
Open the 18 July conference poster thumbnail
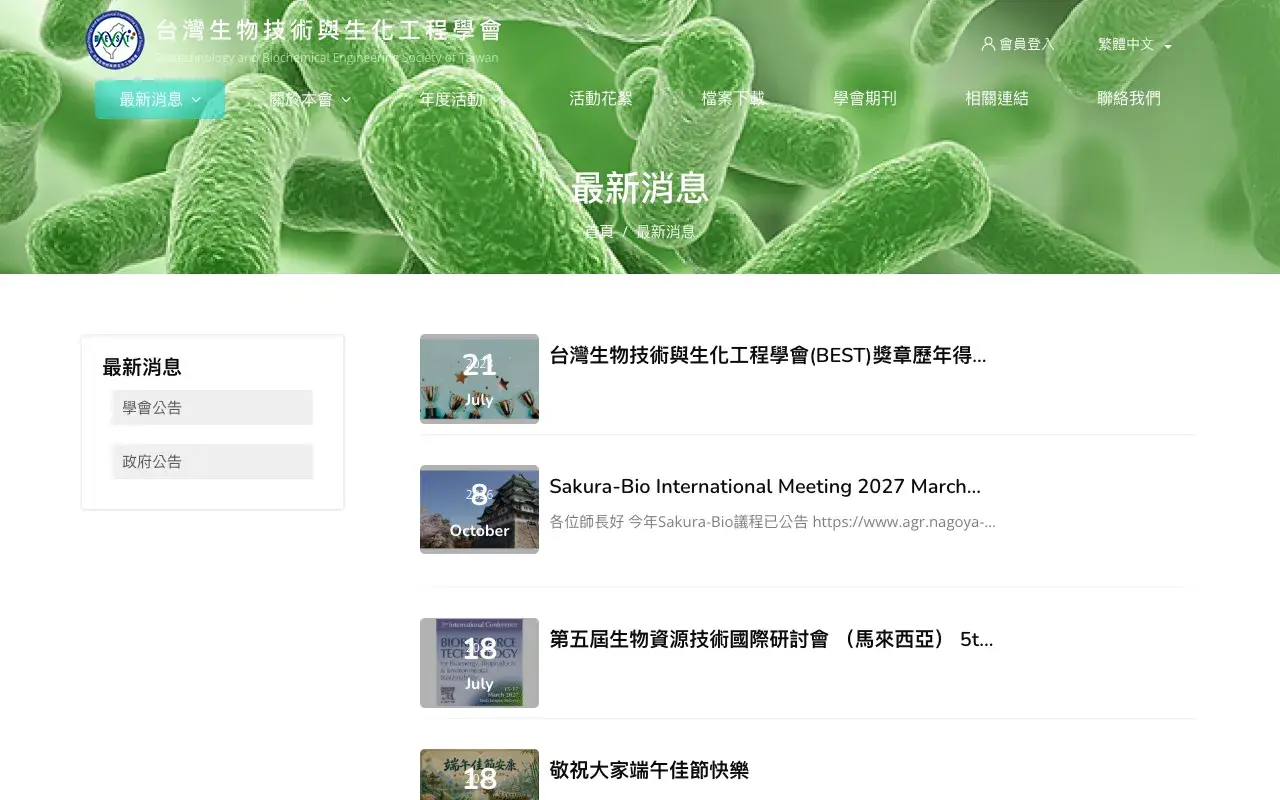pos(479,663)
